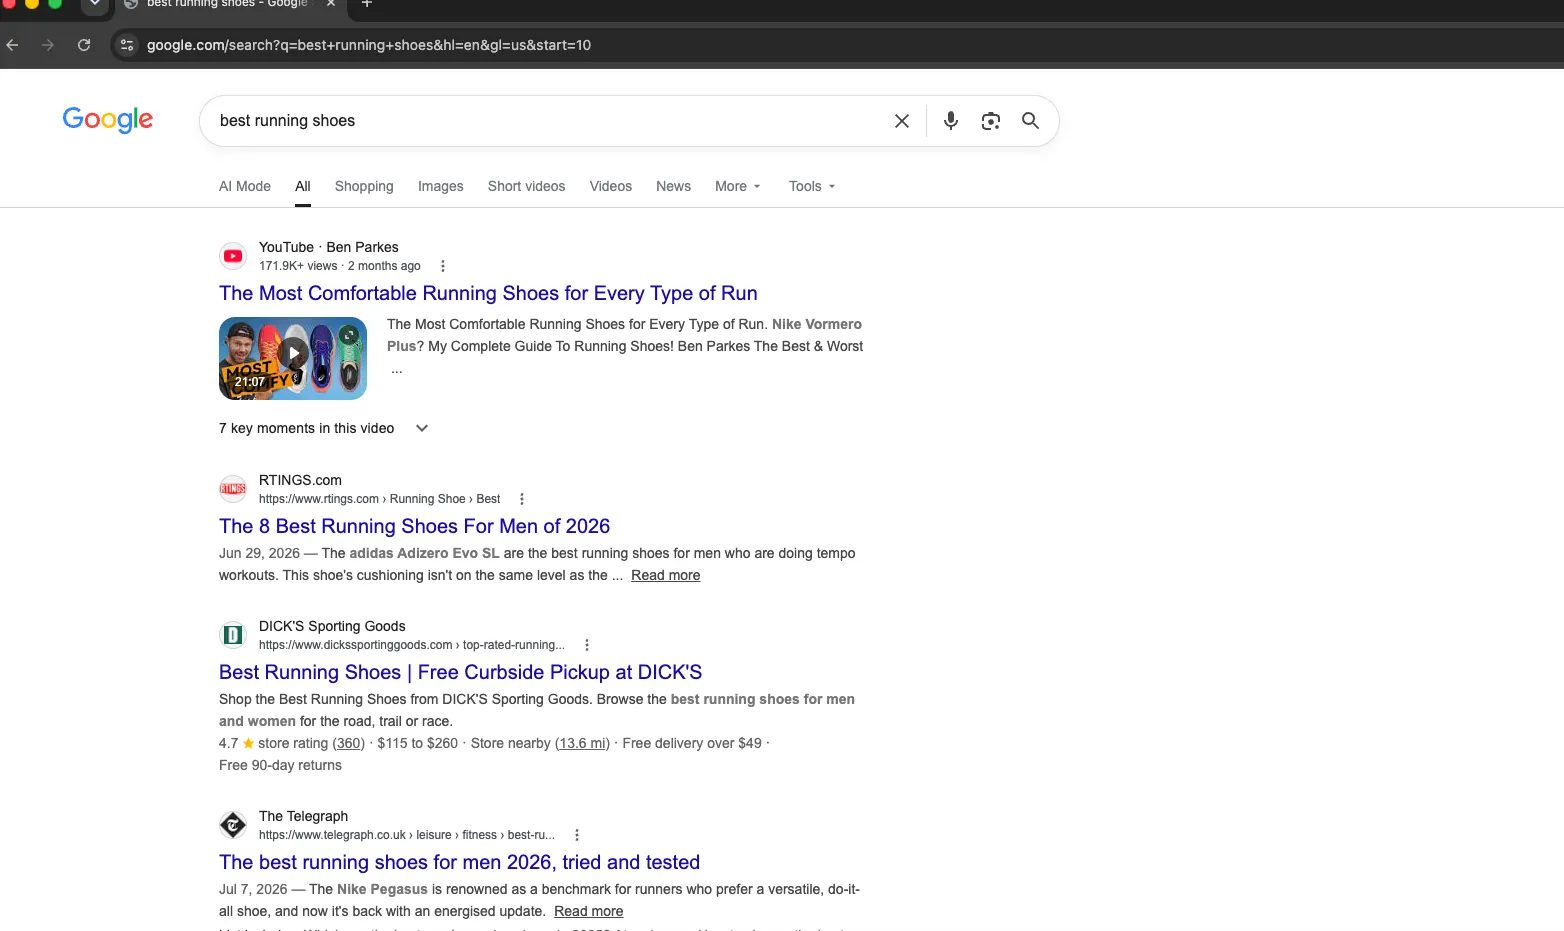Switch to Short videos tab

point(527,186)
